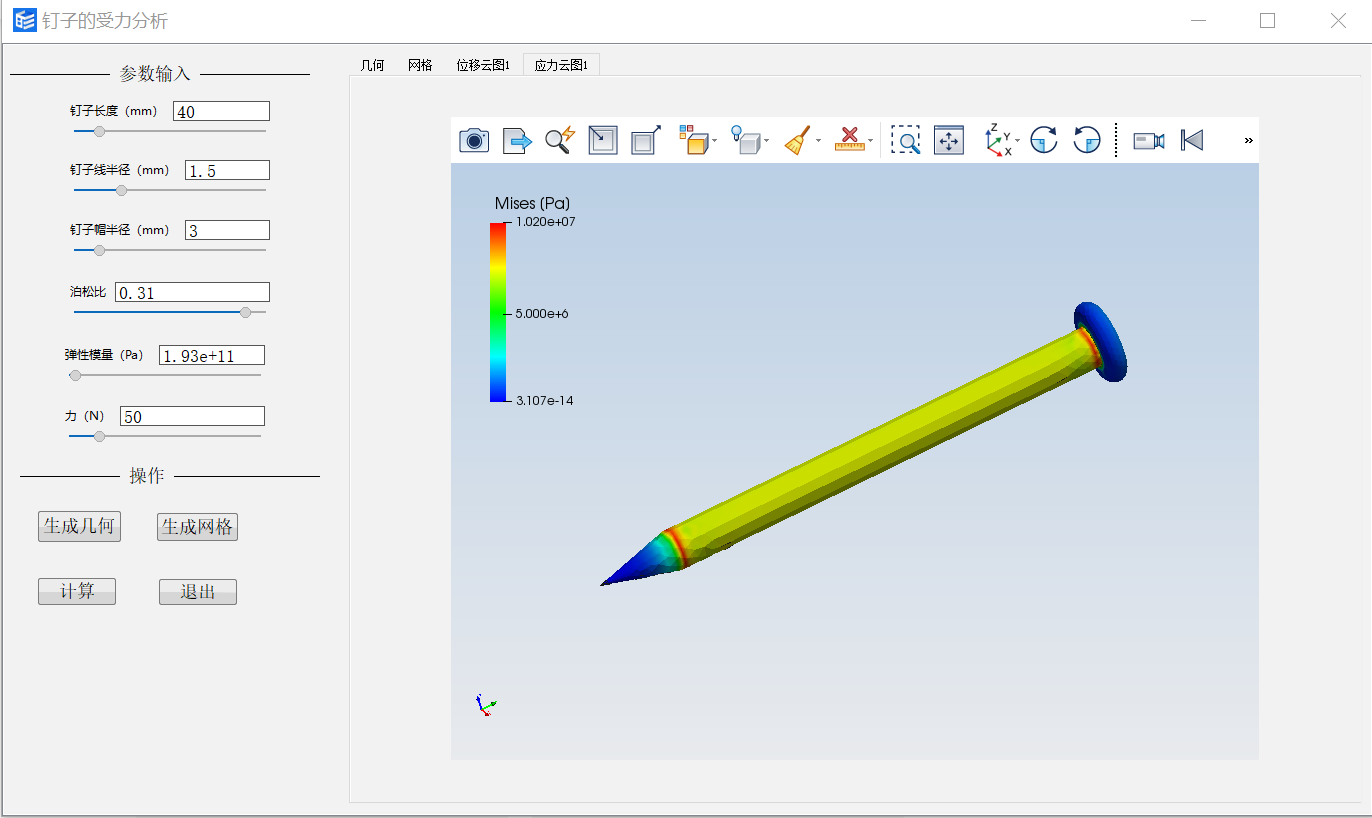Click the 力 (N) input field
The width and height of the screenshot is (1372, 818).
click(x=192, y=416)
